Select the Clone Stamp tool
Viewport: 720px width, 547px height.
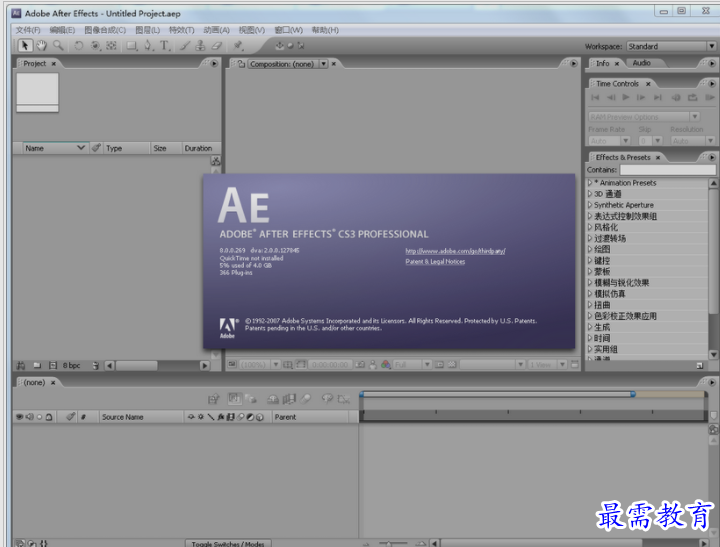click(x=200, y=45)
